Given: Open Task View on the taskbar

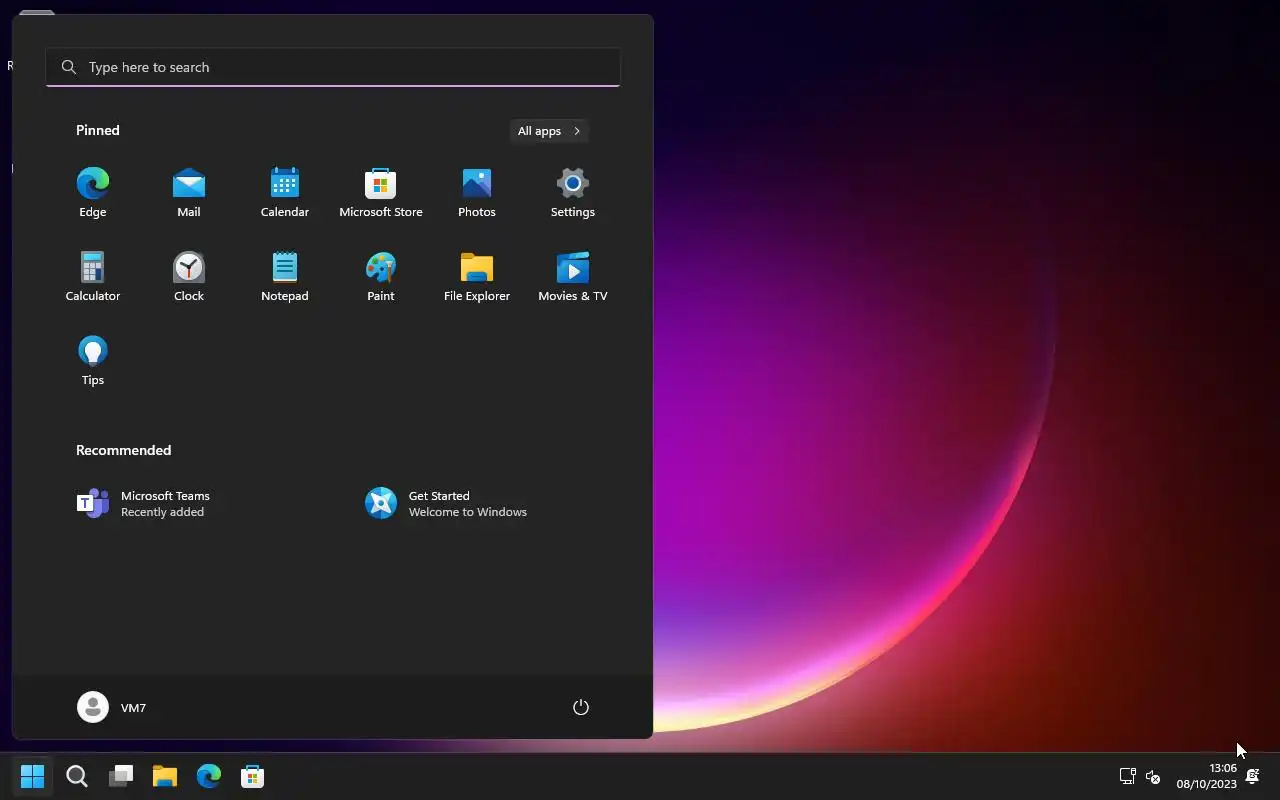Looking at the screenshot, I should [x=121, y=776].
